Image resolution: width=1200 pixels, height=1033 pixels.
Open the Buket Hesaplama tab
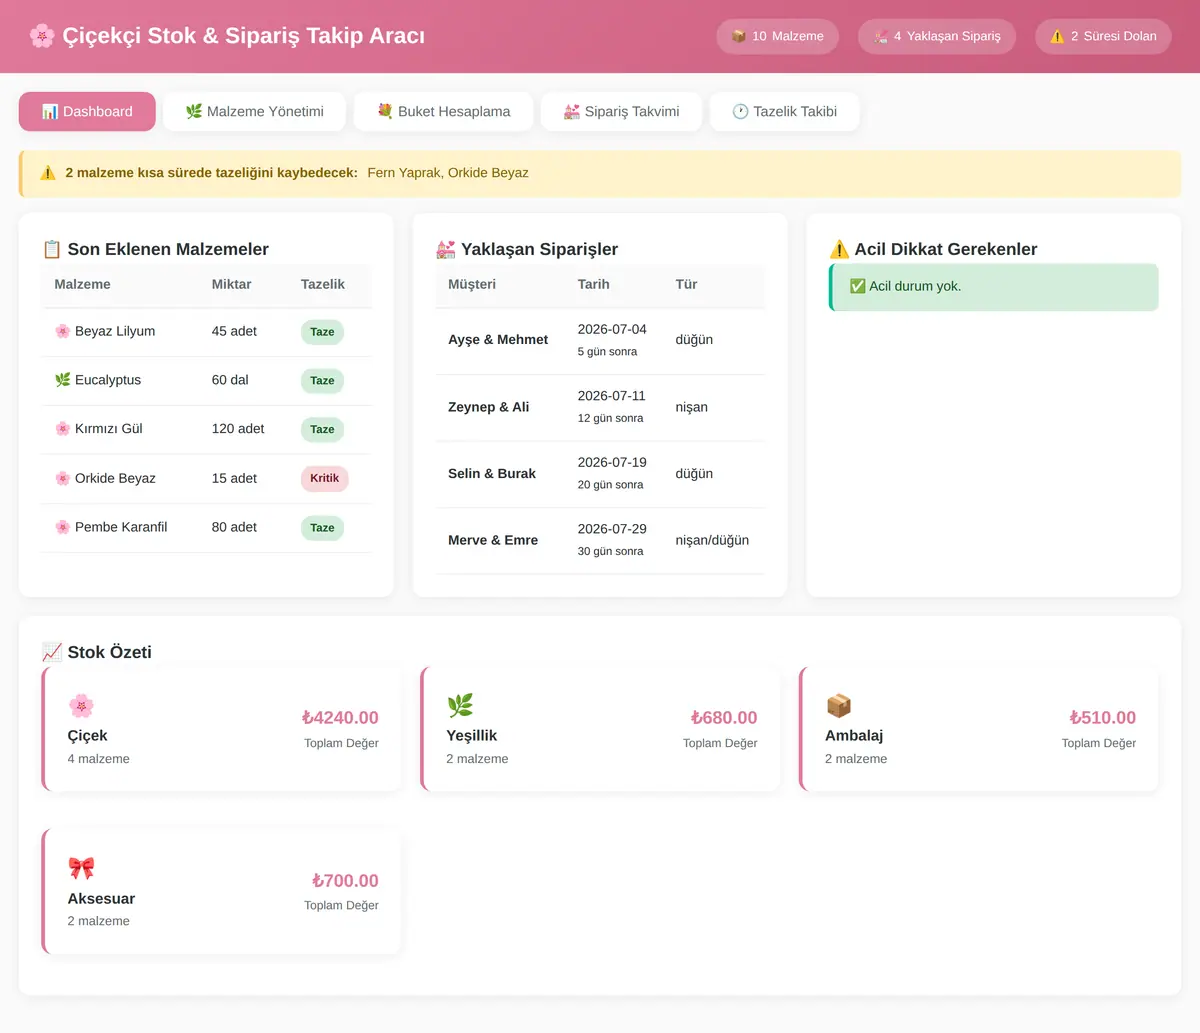pyautogui.click(x=443, y=112)
